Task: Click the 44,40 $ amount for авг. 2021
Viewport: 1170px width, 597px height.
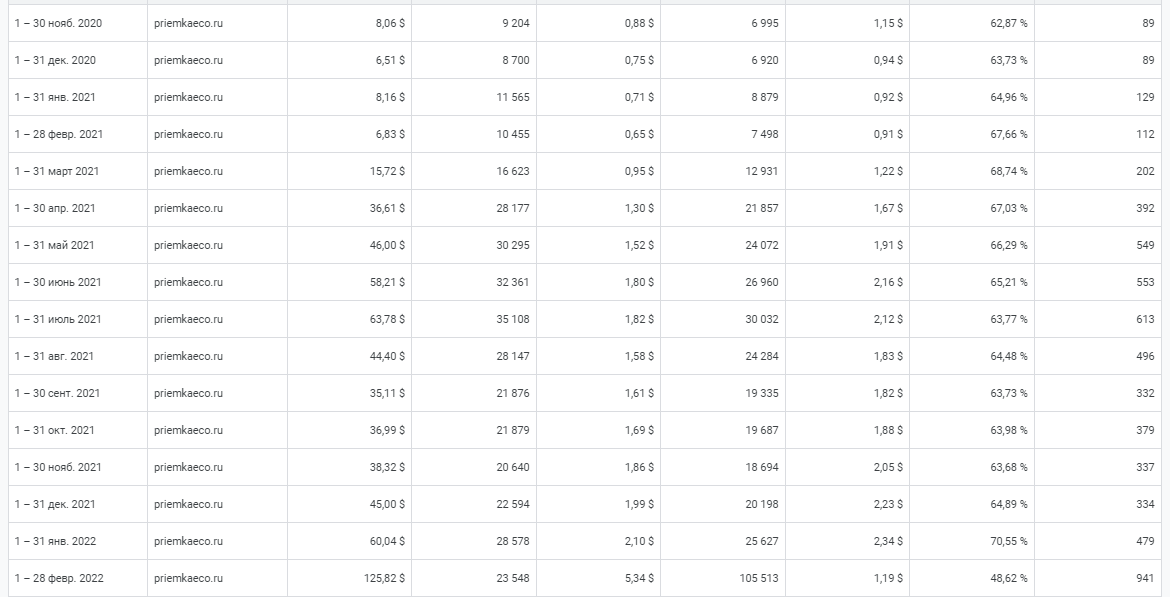Action: point(387,356)
